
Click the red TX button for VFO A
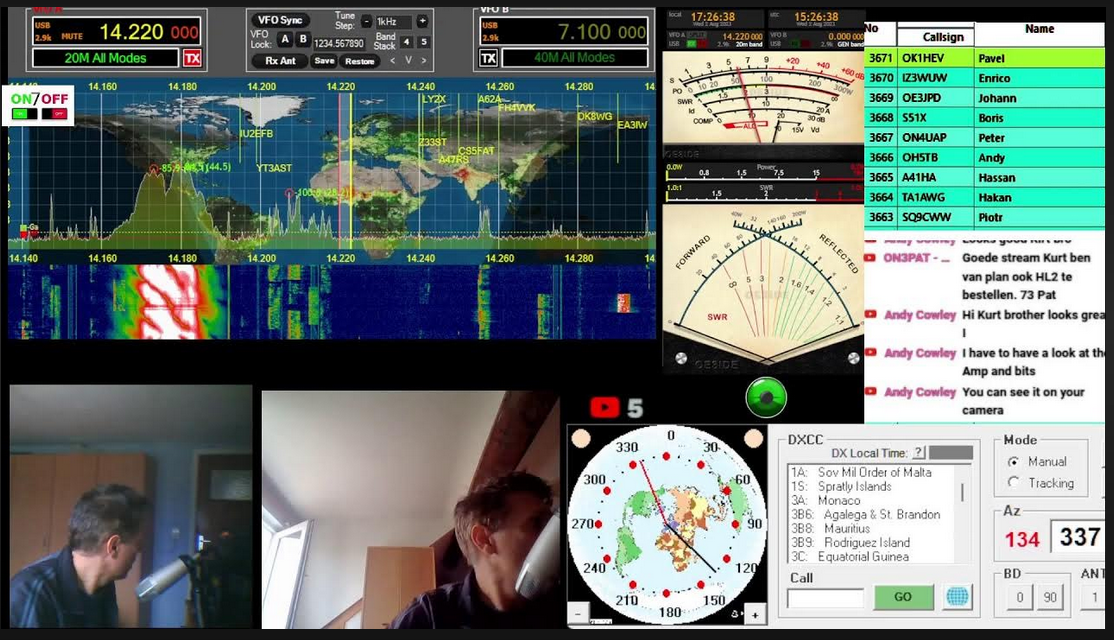(192, 58)
